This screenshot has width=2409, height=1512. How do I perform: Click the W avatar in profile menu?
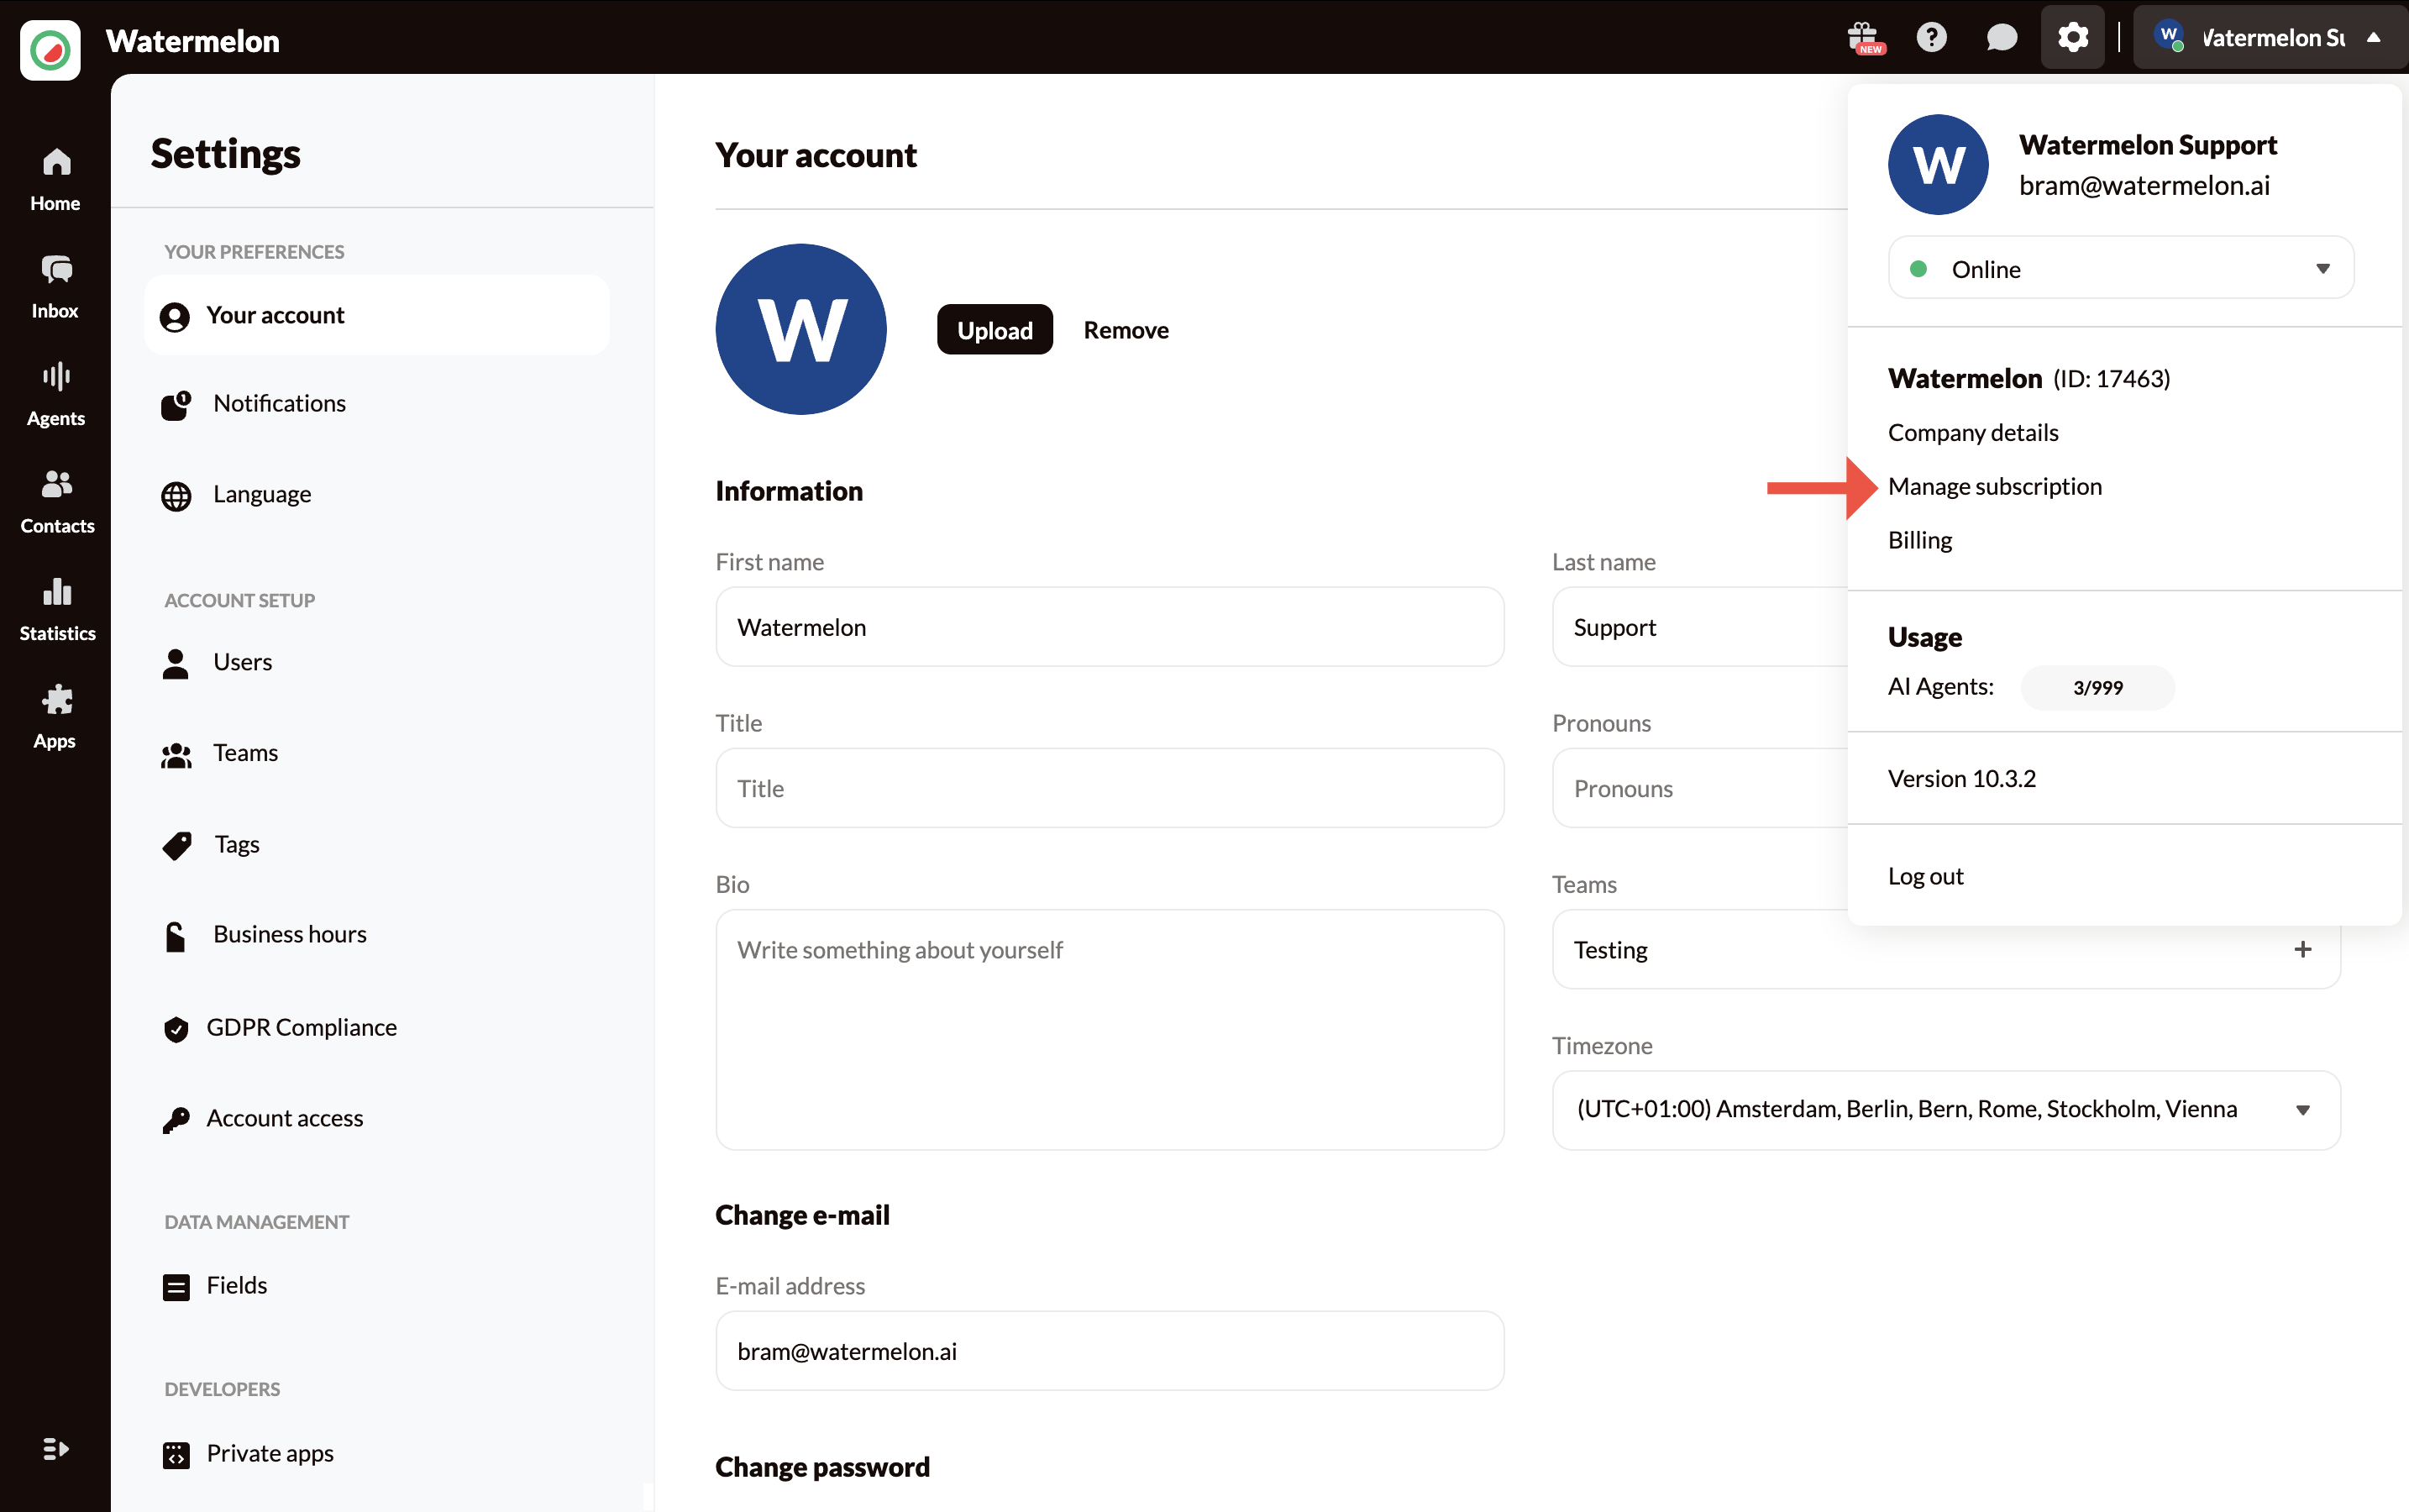(1937, 164)
